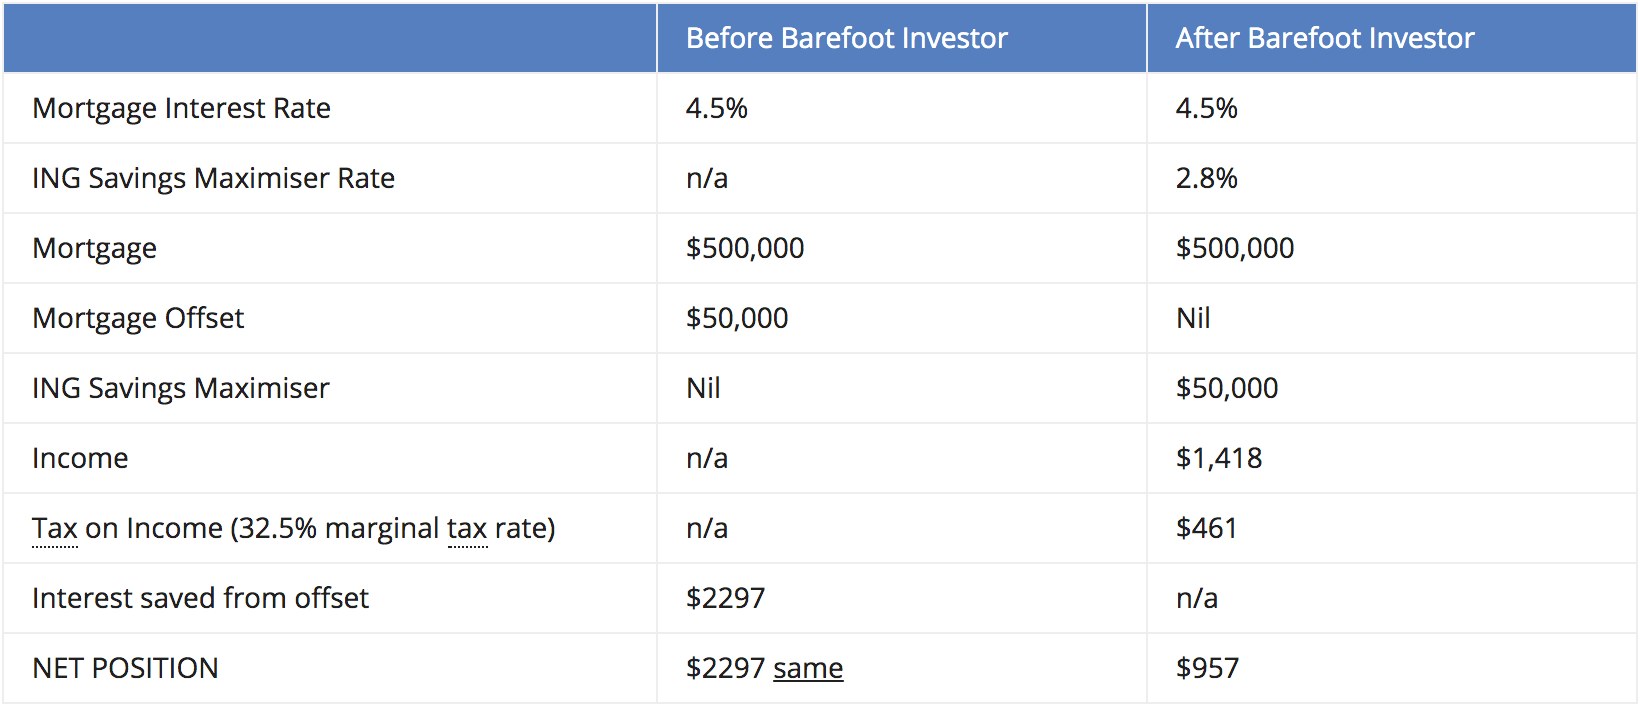
Task: Click the $50,000 Mortgage Offset value
Action: 737,318
